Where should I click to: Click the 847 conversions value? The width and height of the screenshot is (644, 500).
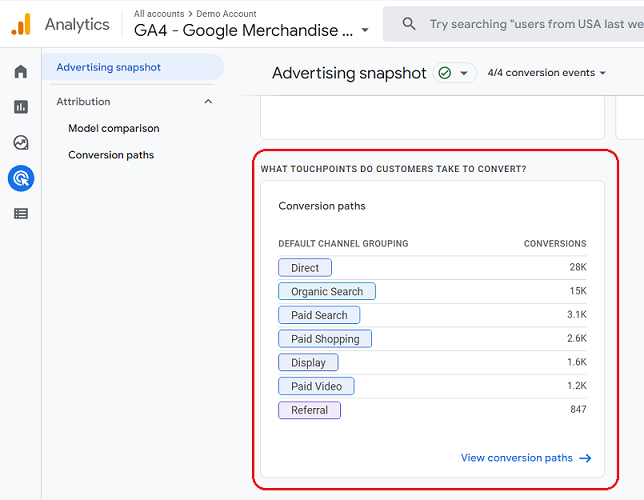pyautogui.click(x=578, y=409)
